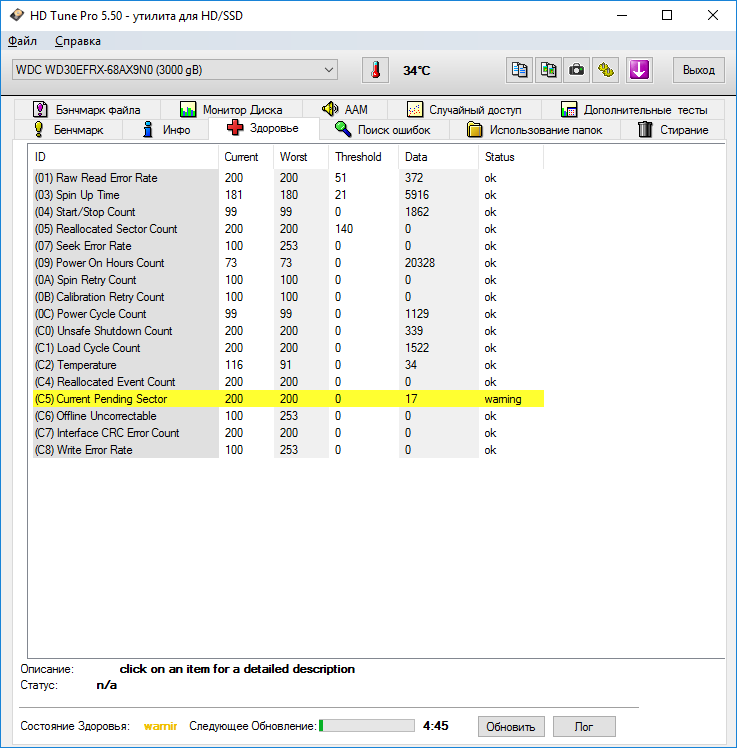Minimize the HD Tune Pro window

[x=622, y=15]
